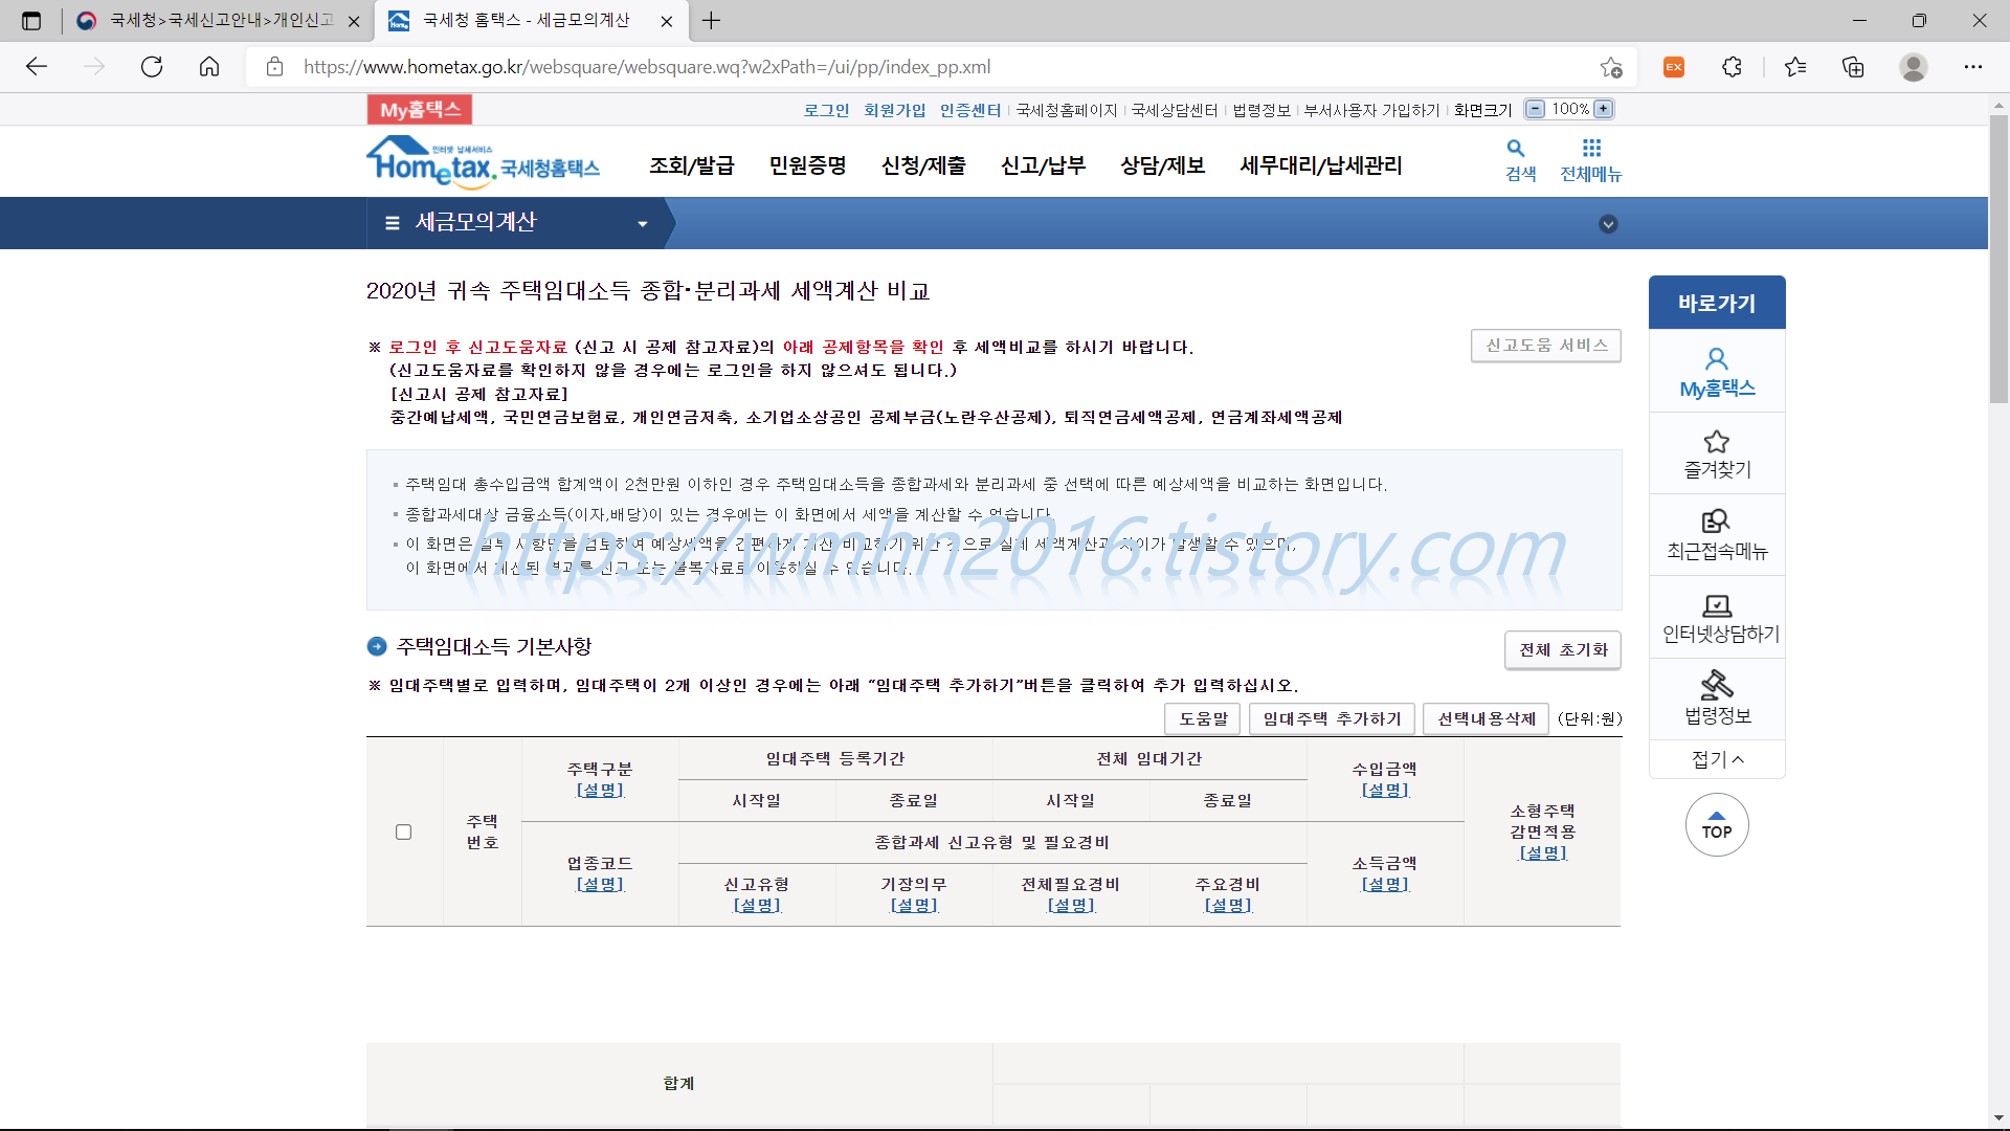Open 설명 link under 전체필요경비
This screenshot has width=2010, height=1131.
1071,905
